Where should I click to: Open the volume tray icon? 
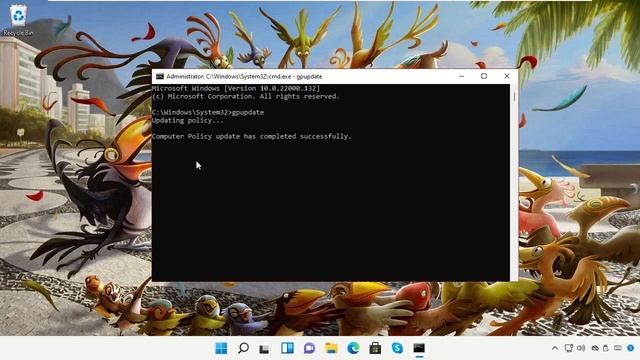click(581, 348)
